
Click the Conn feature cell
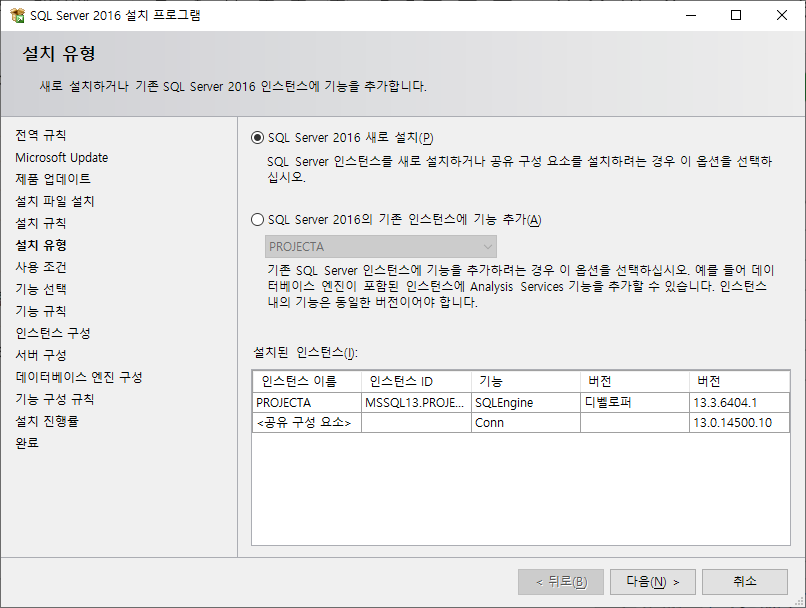point(526,423)
